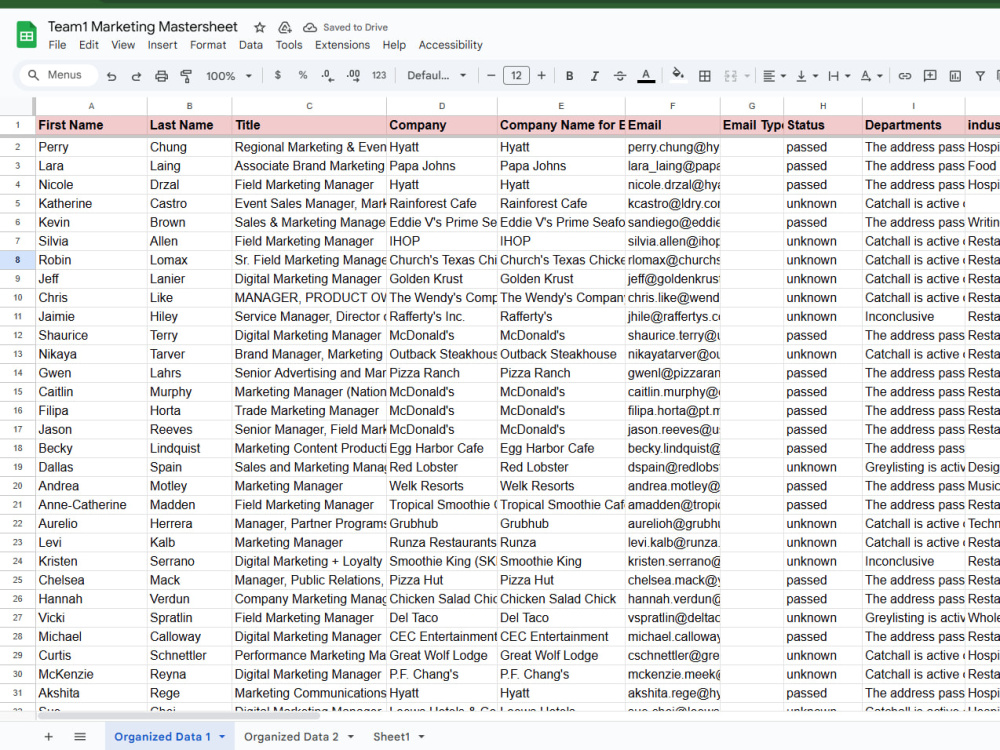Open the font family dropdown

coord(436,76)
